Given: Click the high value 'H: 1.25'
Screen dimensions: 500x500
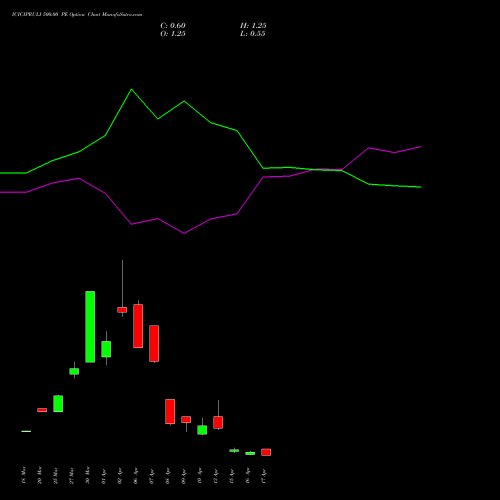Looking at the screenshot, I should (253, 26).
